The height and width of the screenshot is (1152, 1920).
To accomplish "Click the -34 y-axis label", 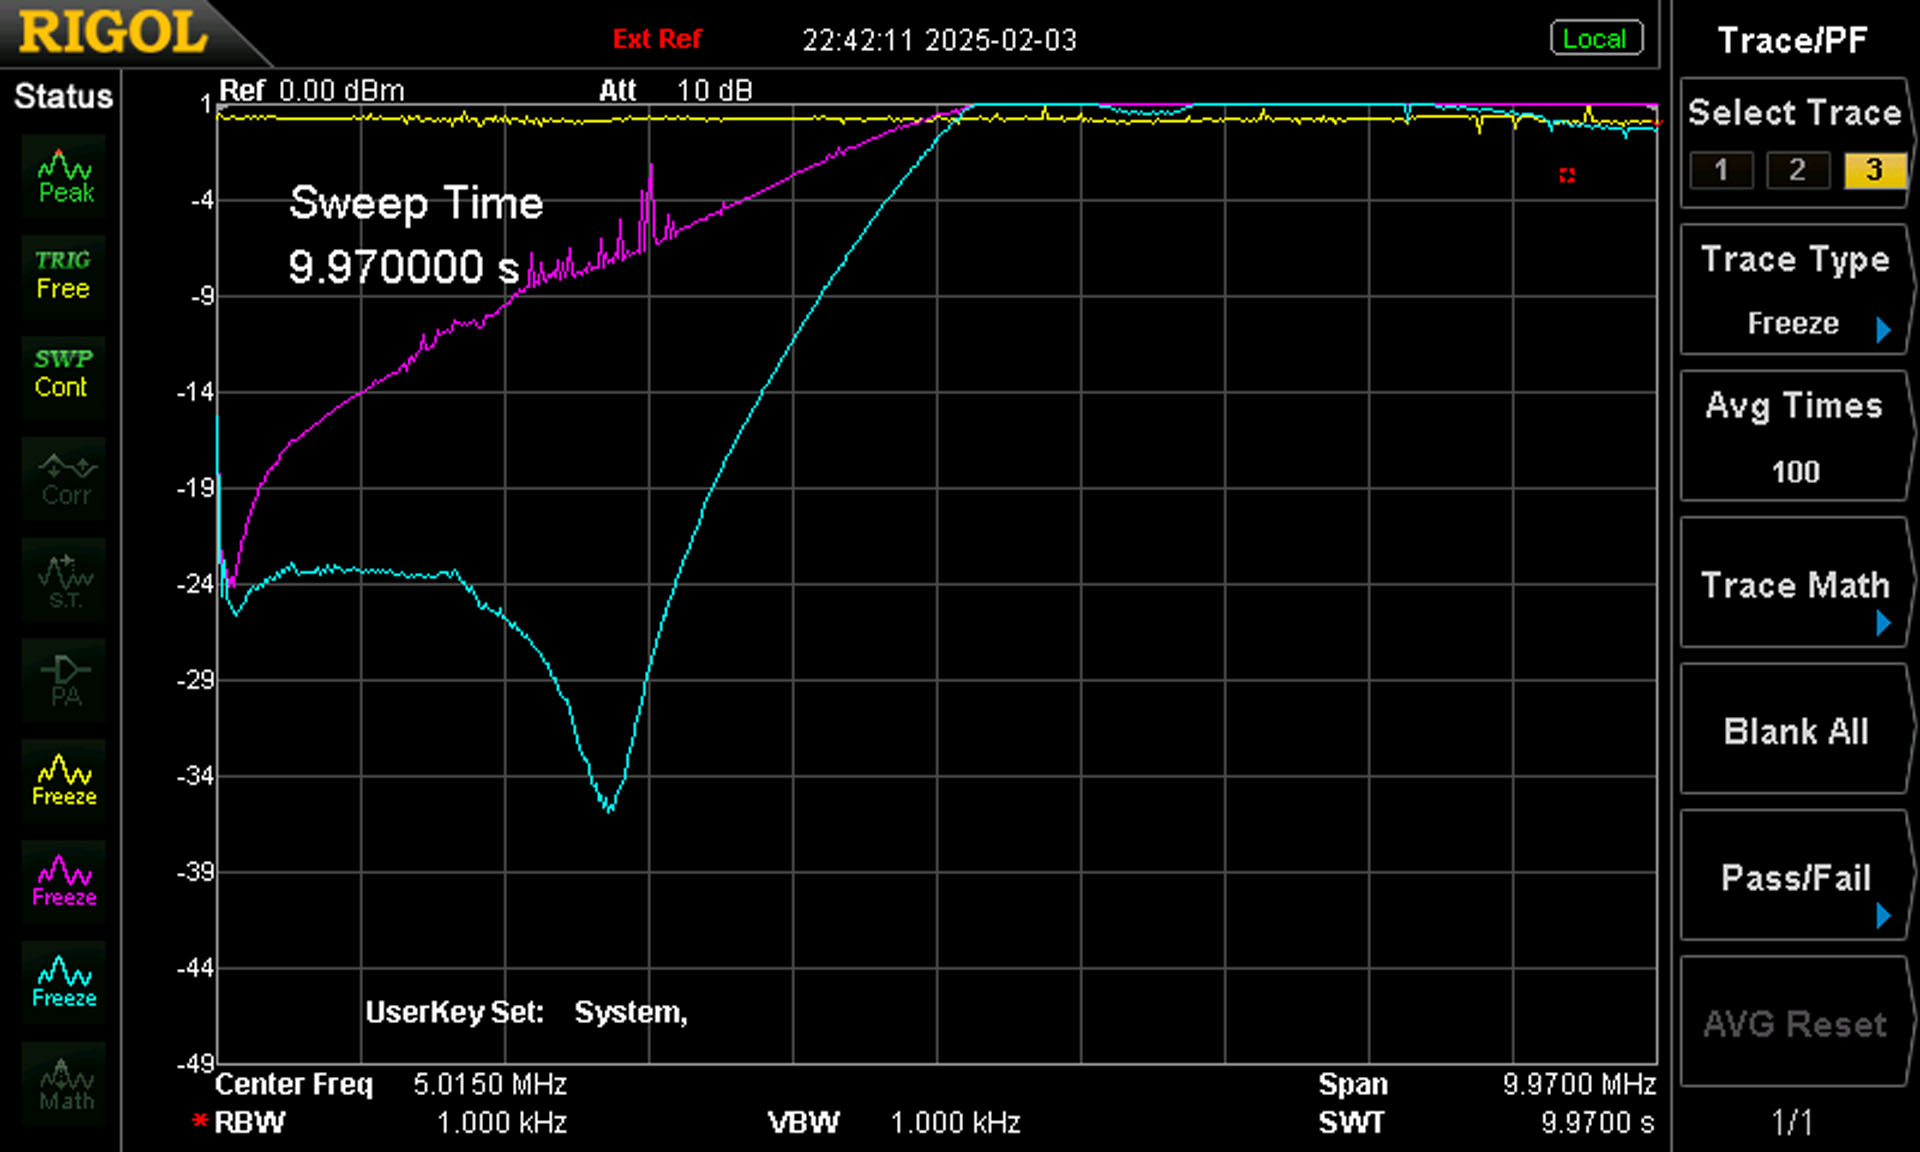I will 195,775.
